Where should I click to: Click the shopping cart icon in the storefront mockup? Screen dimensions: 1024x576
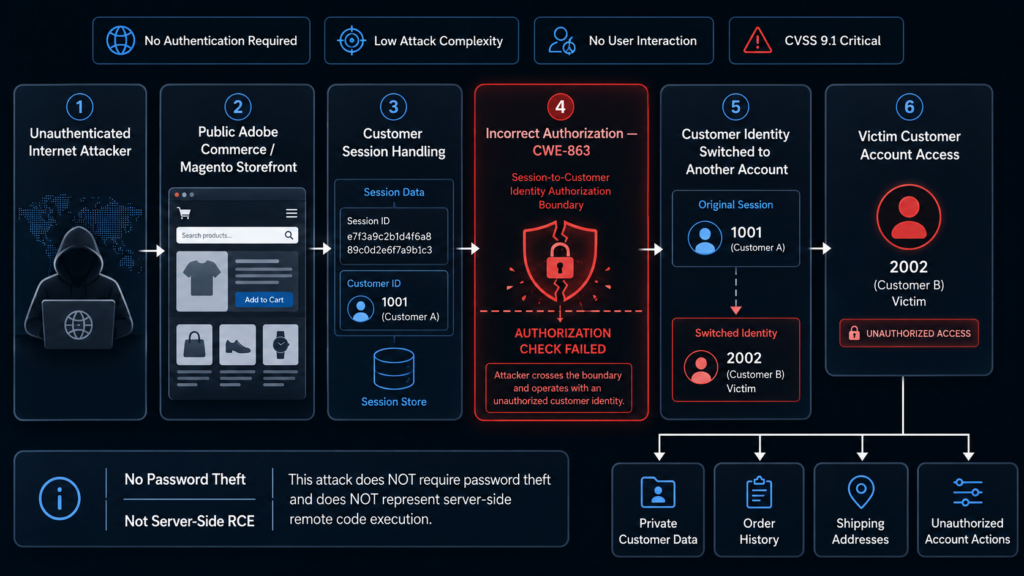(184, 213)
